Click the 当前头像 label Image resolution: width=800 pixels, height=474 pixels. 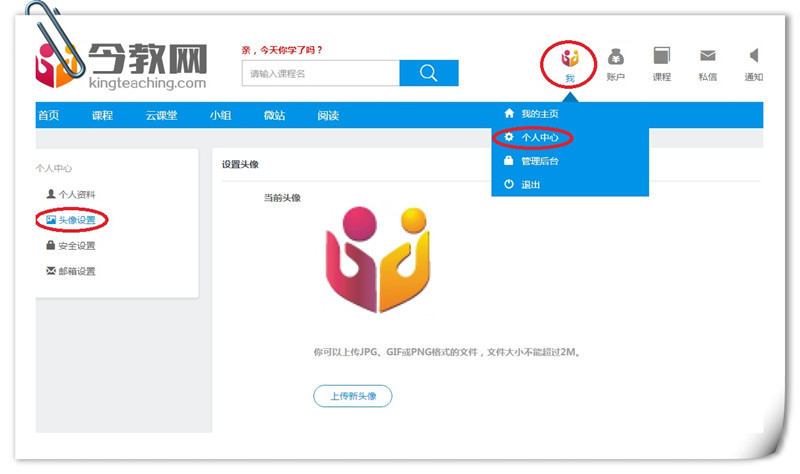pos(282,198)
